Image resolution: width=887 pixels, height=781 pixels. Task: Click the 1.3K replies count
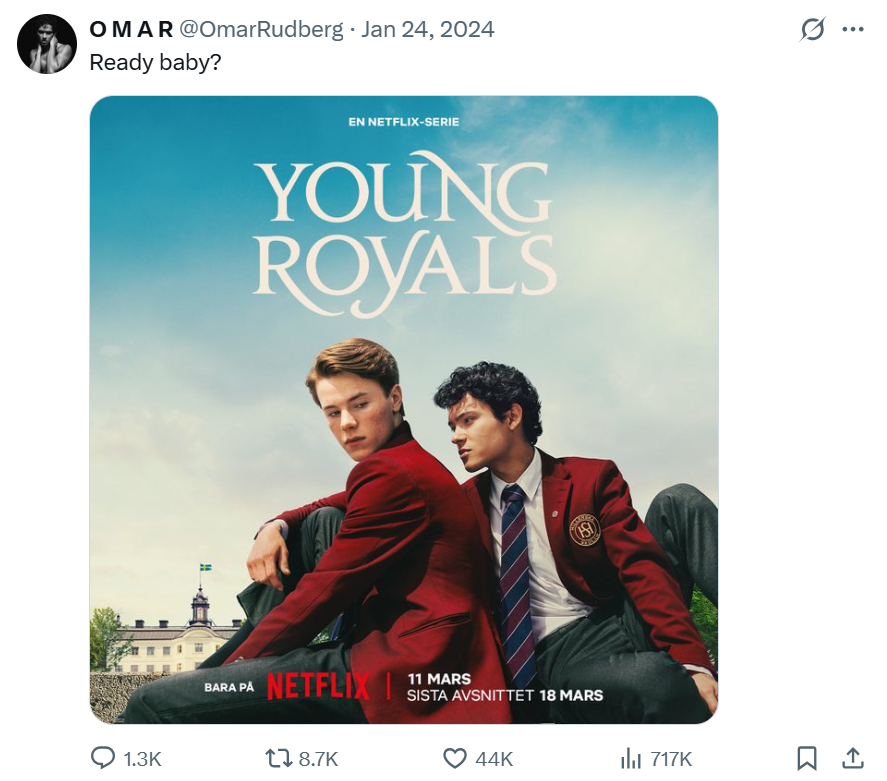142,760
